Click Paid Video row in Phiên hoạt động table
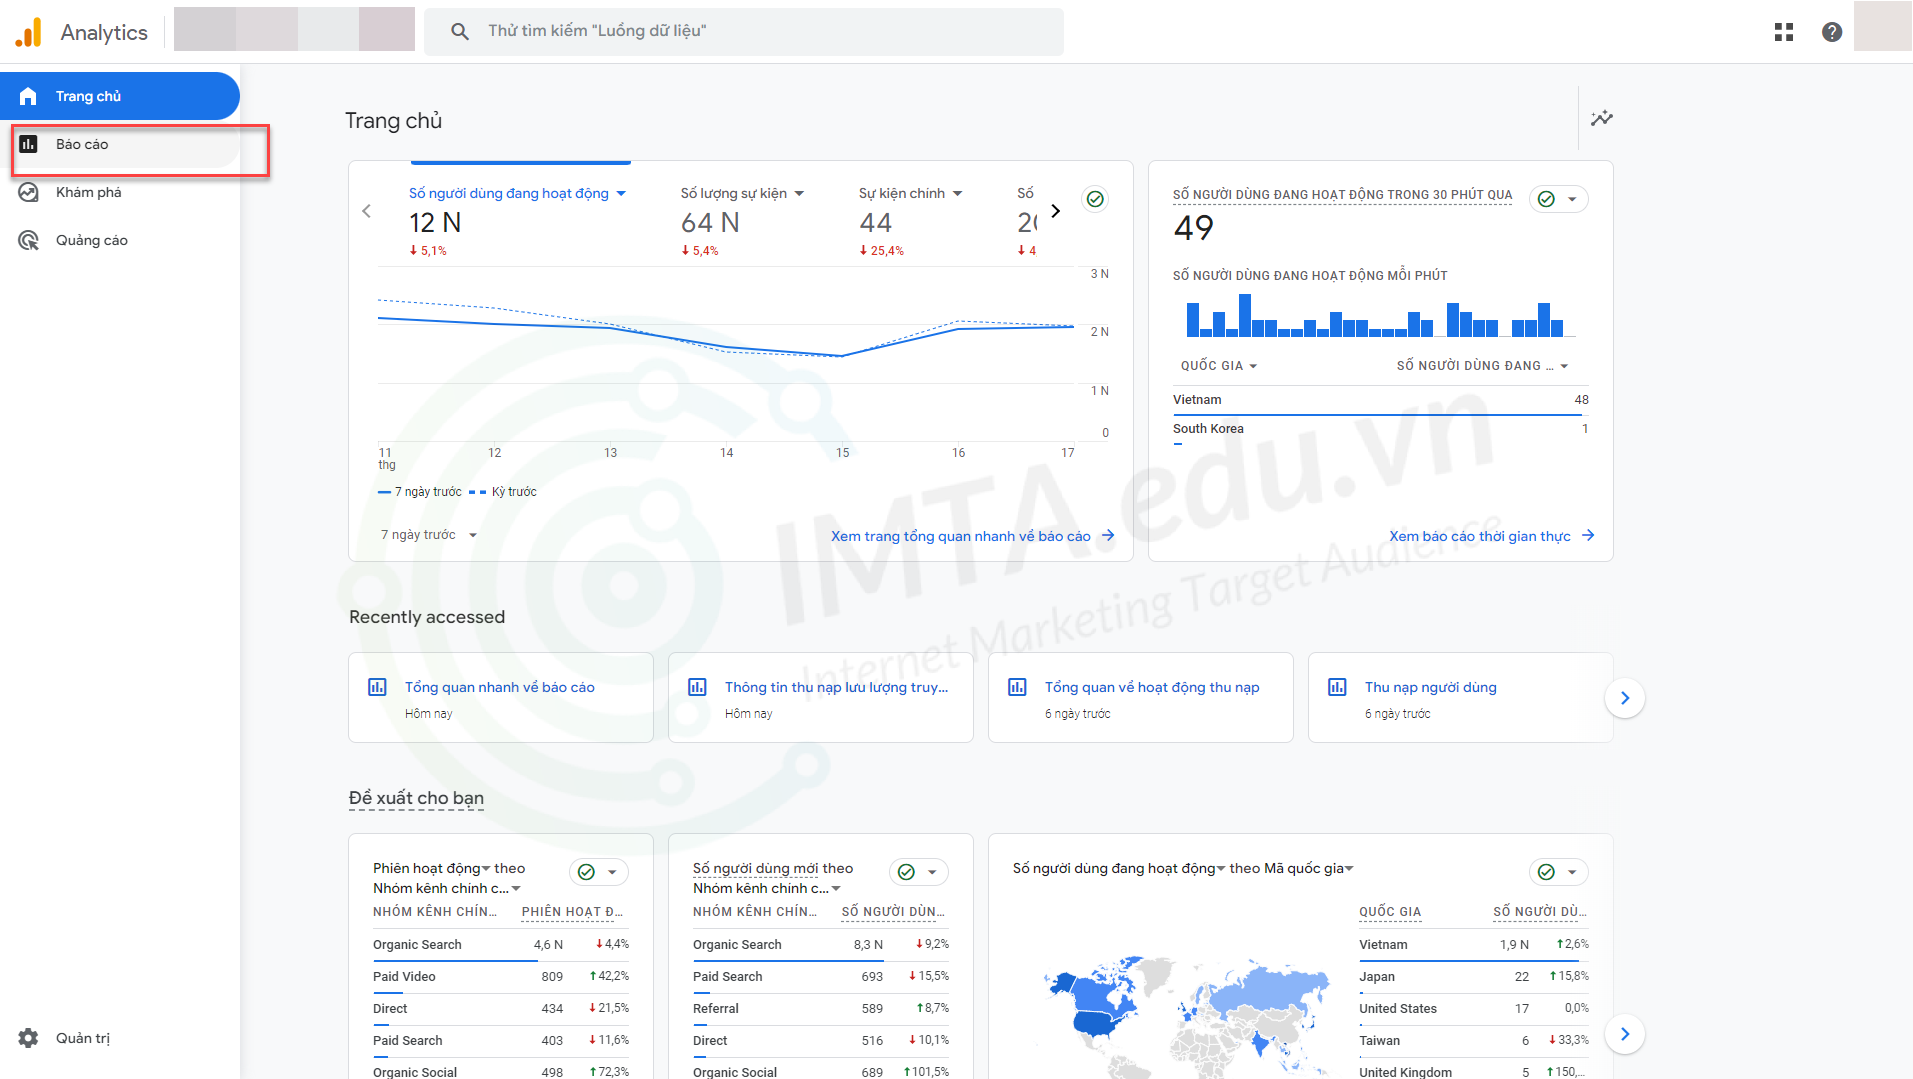The image size is (1913, 1079). click(x=500, y=977)
